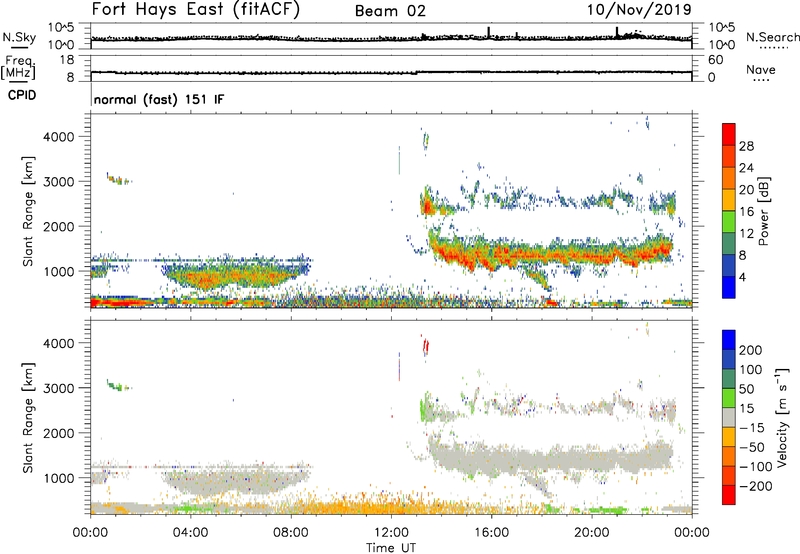Click the 'Fort Hays East (fitACF)' title

(196, 10)
